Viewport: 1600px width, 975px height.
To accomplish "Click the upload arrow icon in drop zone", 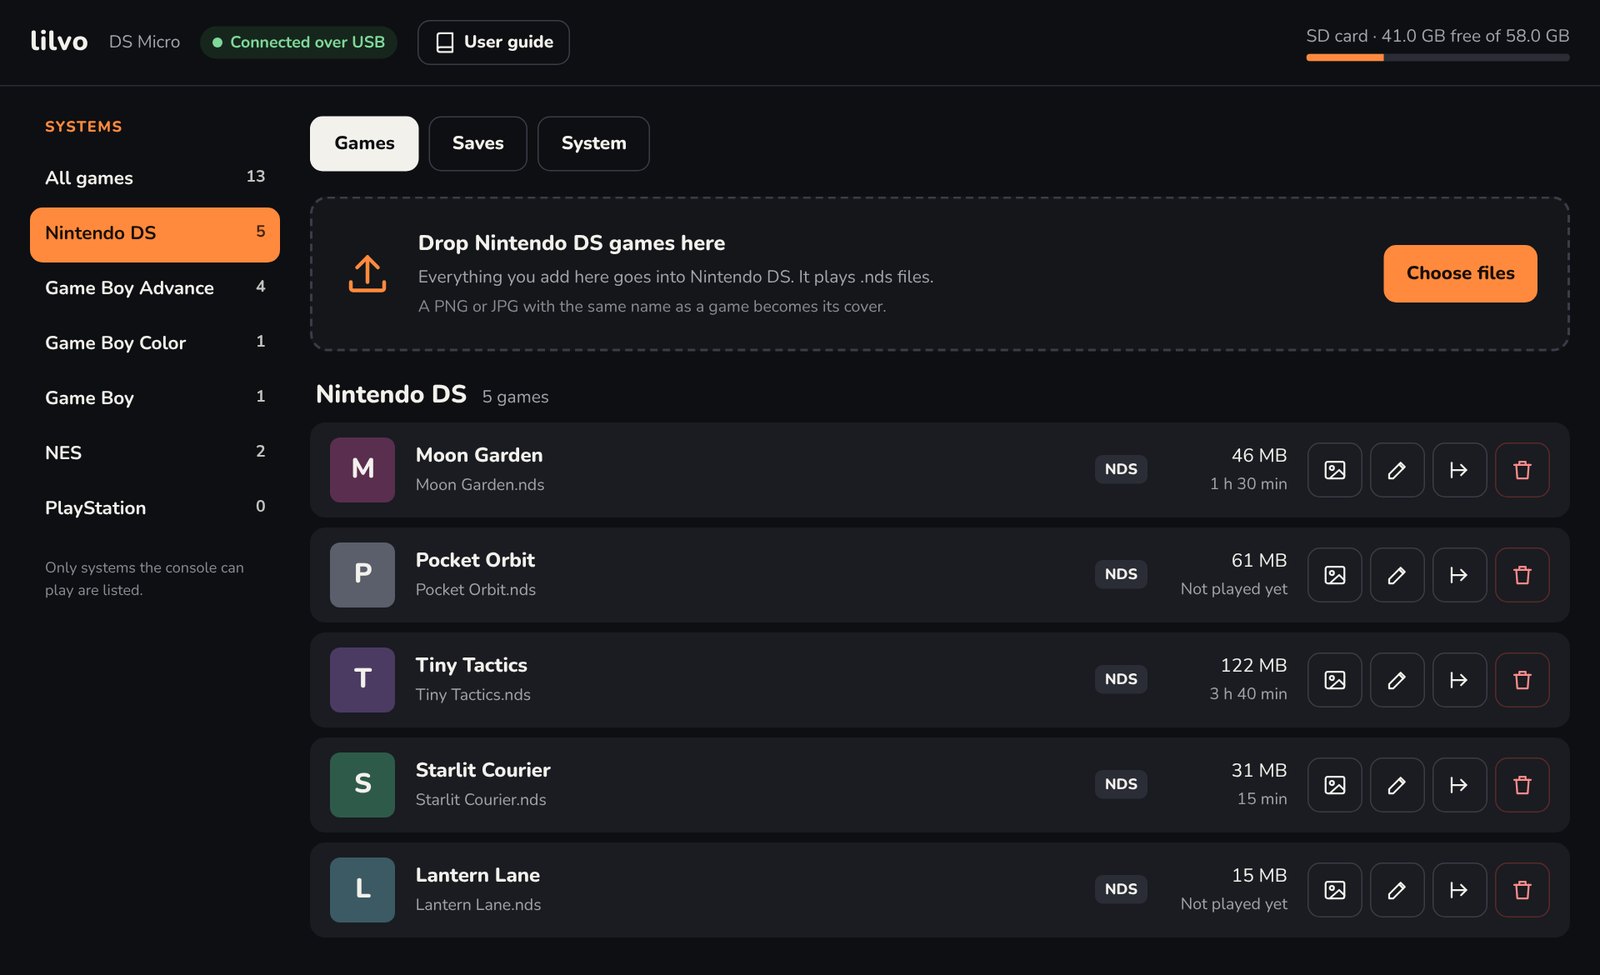I will (367, 274).
